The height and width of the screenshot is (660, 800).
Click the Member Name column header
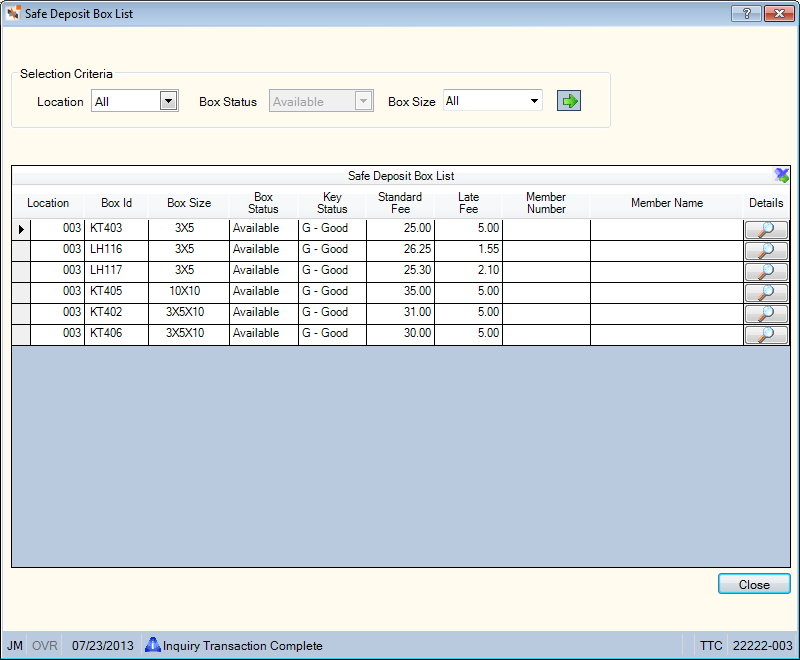click(666, 203)
